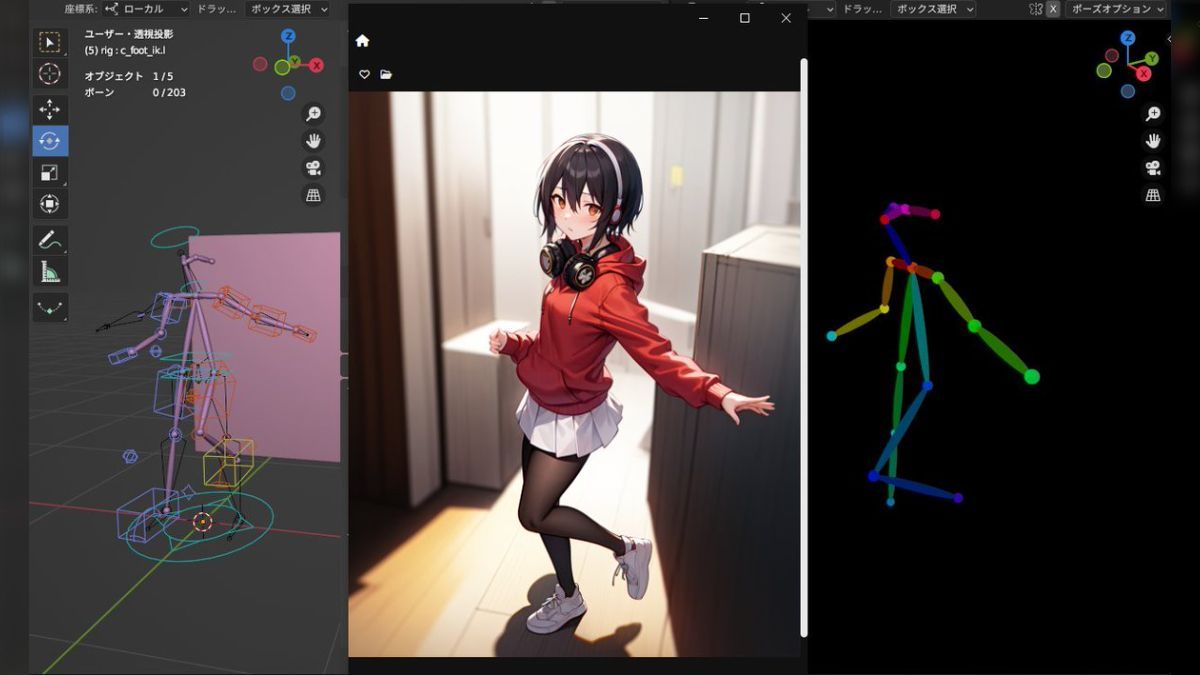
Task: Toggle camera view in left viewport
Action: pyautogui.click(x=313, y=168)
